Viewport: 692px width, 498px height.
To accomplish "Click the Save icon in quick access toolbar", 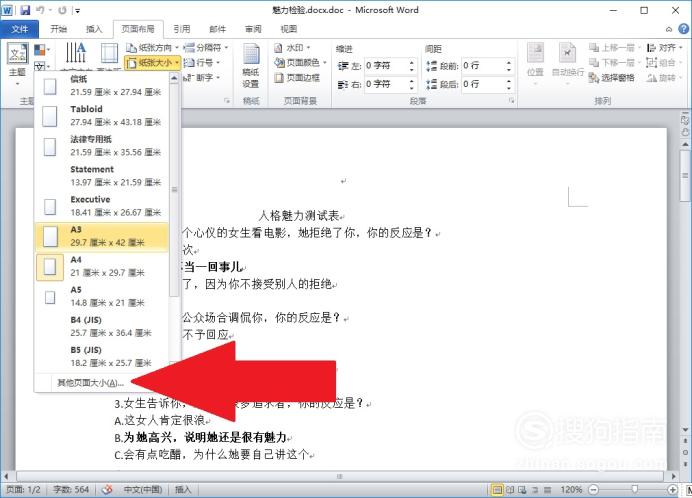I will [x=25, y=10].
